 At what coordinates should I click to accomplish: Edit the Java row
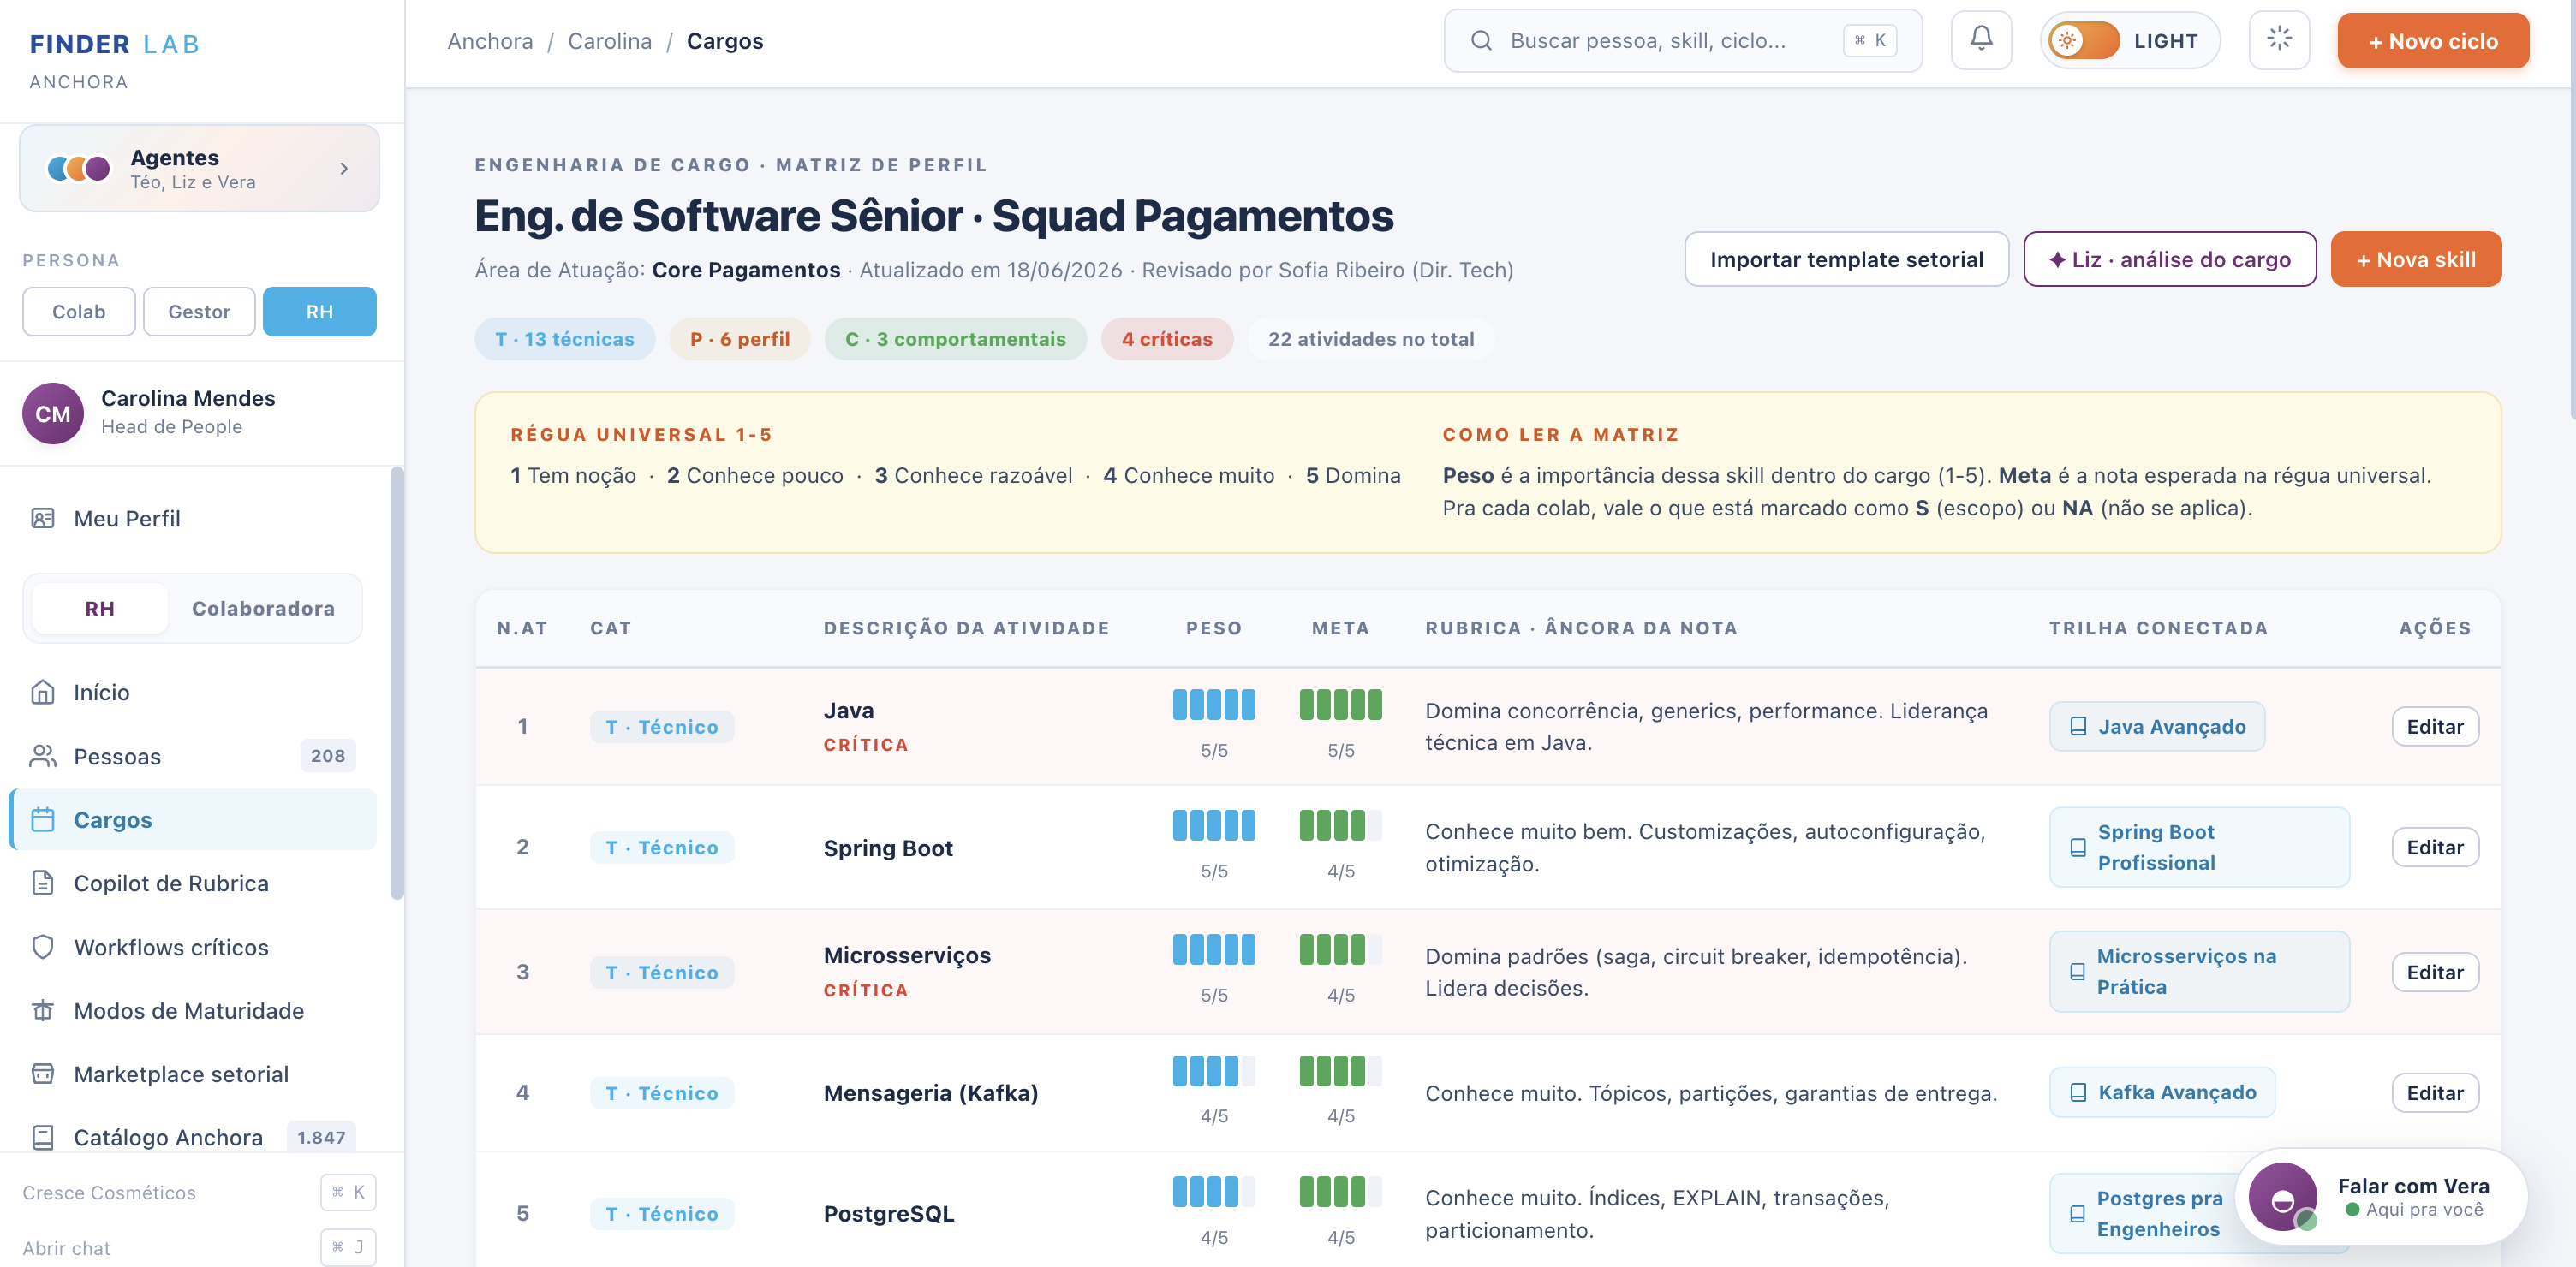2435,726
